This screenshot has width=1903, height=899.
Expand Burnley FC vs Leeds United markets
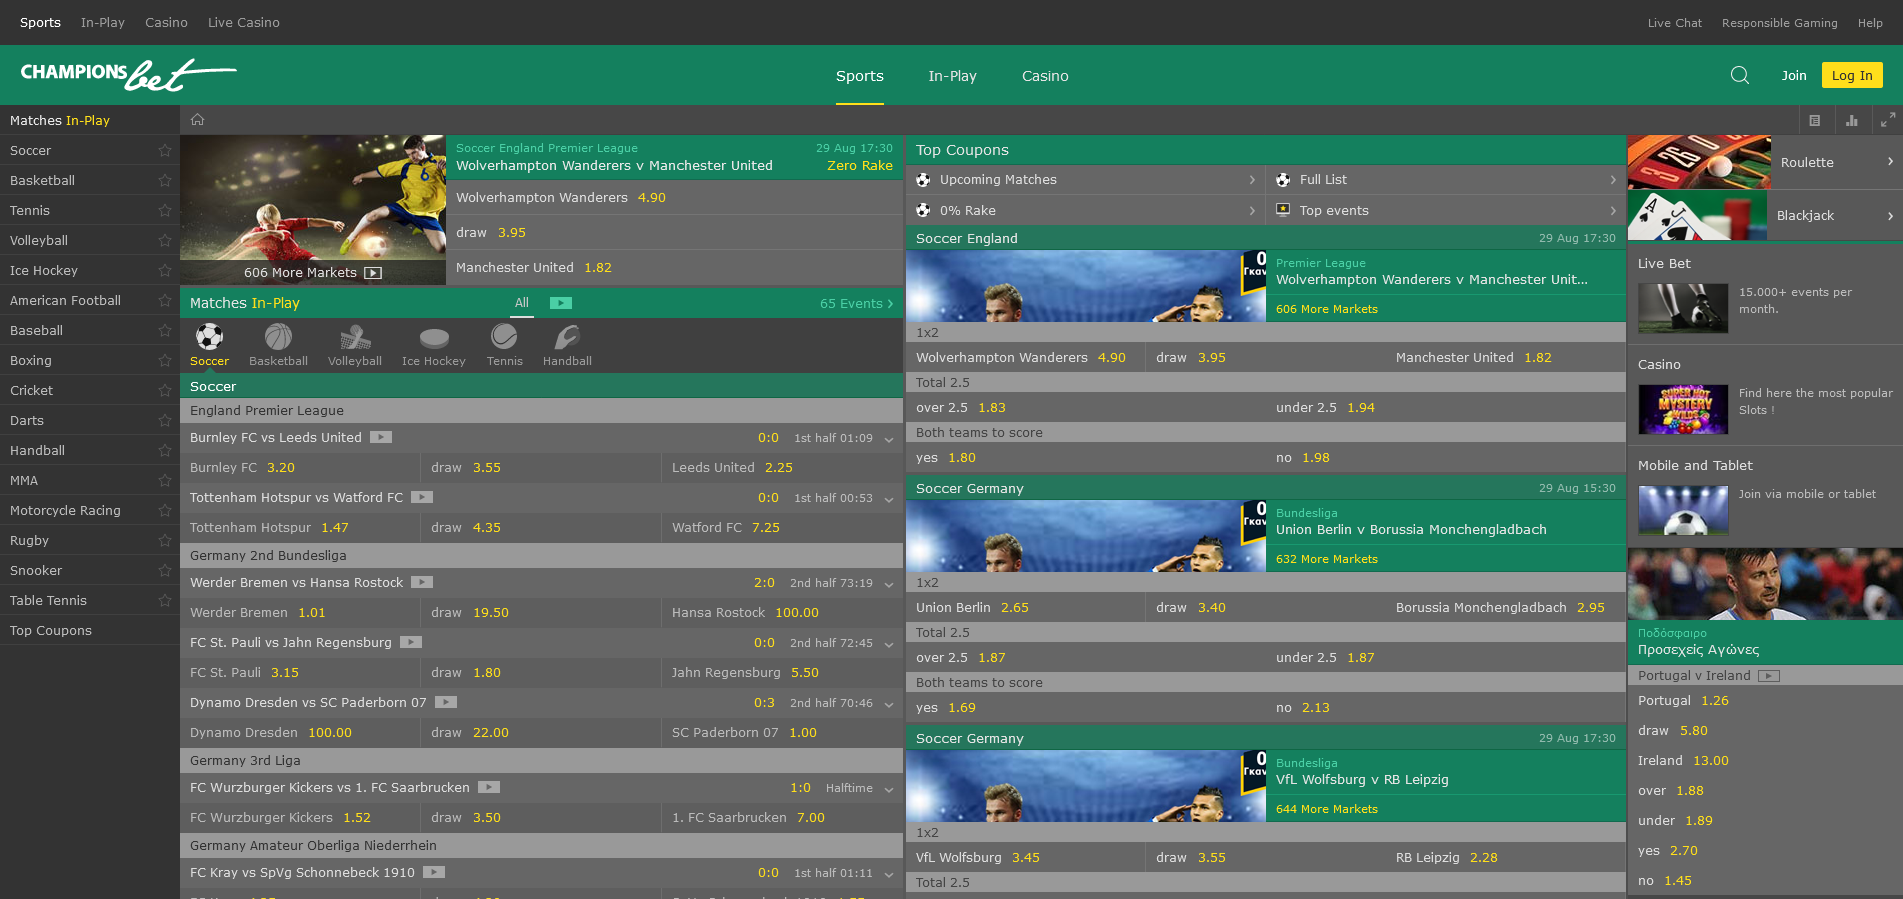coord(889,439)
